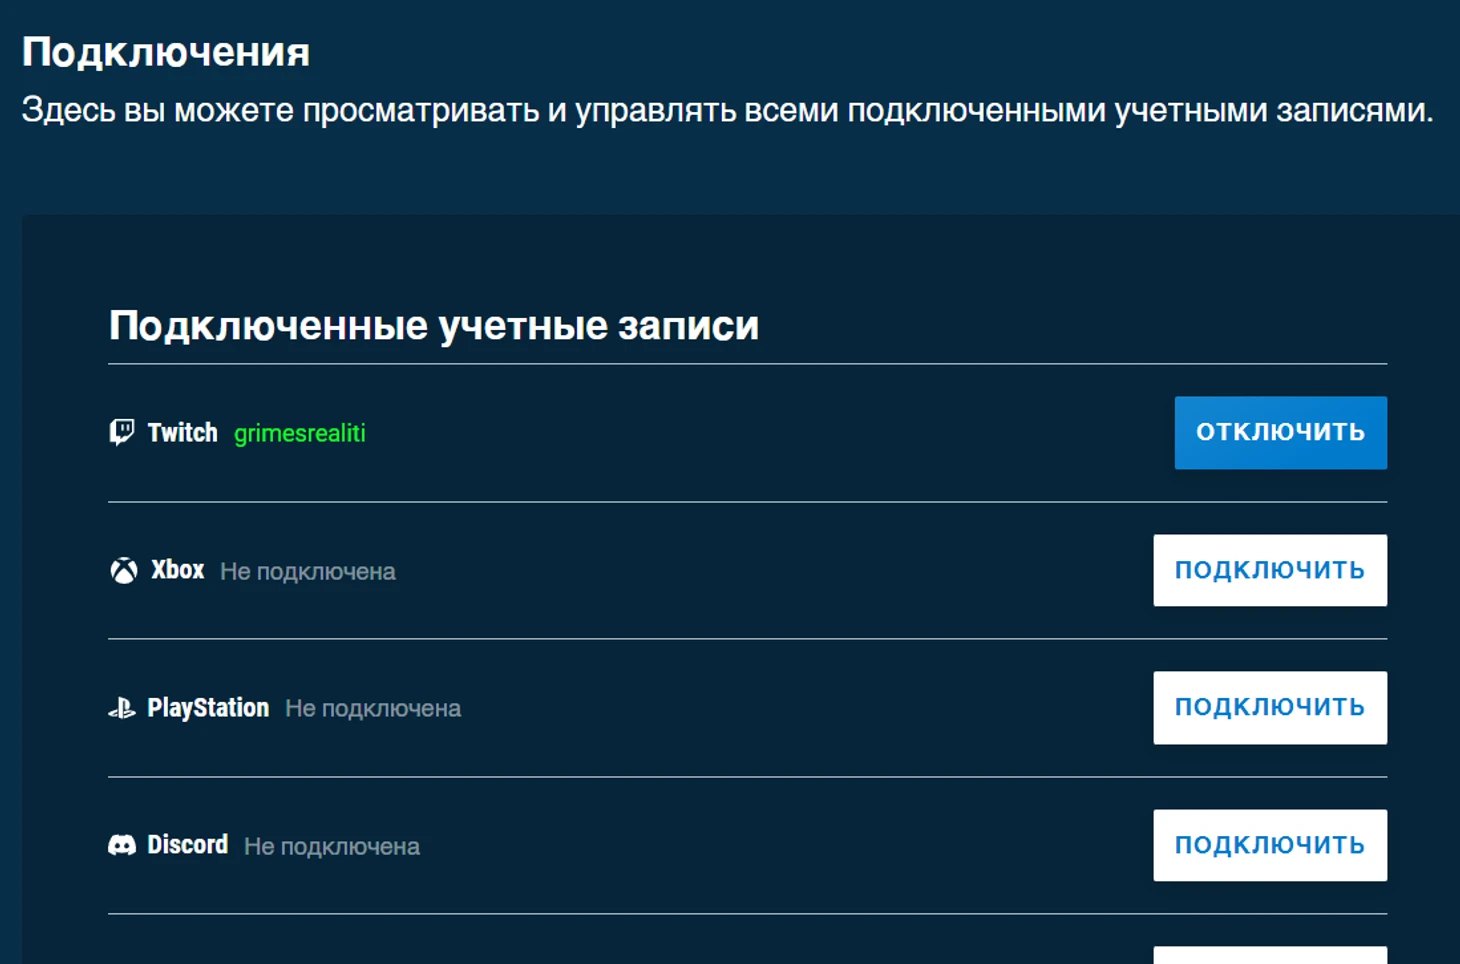Connect Discord account via Подключить button

1269,845
